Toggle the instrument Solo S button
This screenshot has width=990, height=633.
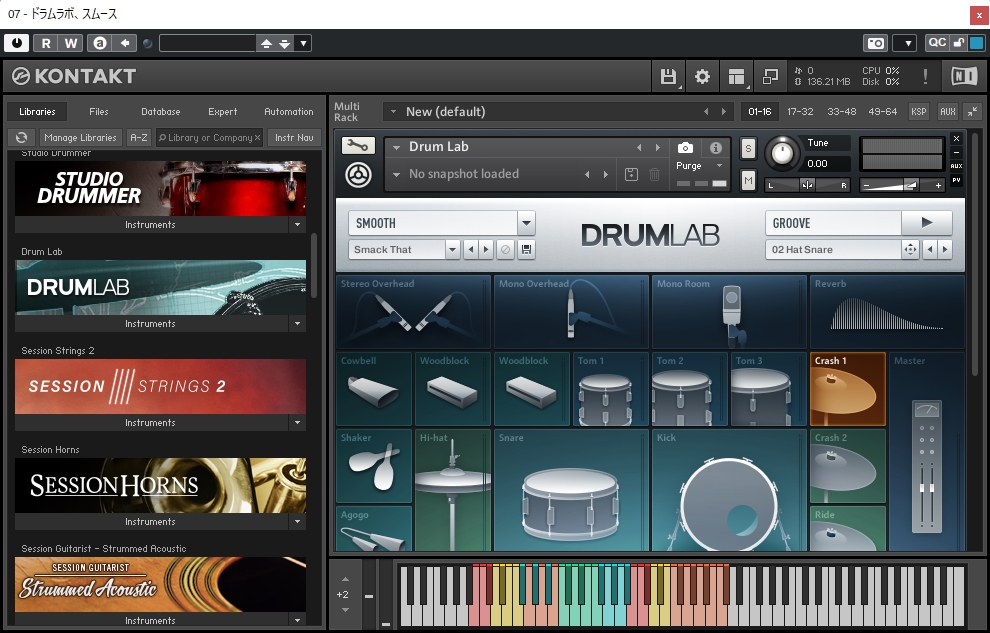pyautogui.click(x=748, y=149)
